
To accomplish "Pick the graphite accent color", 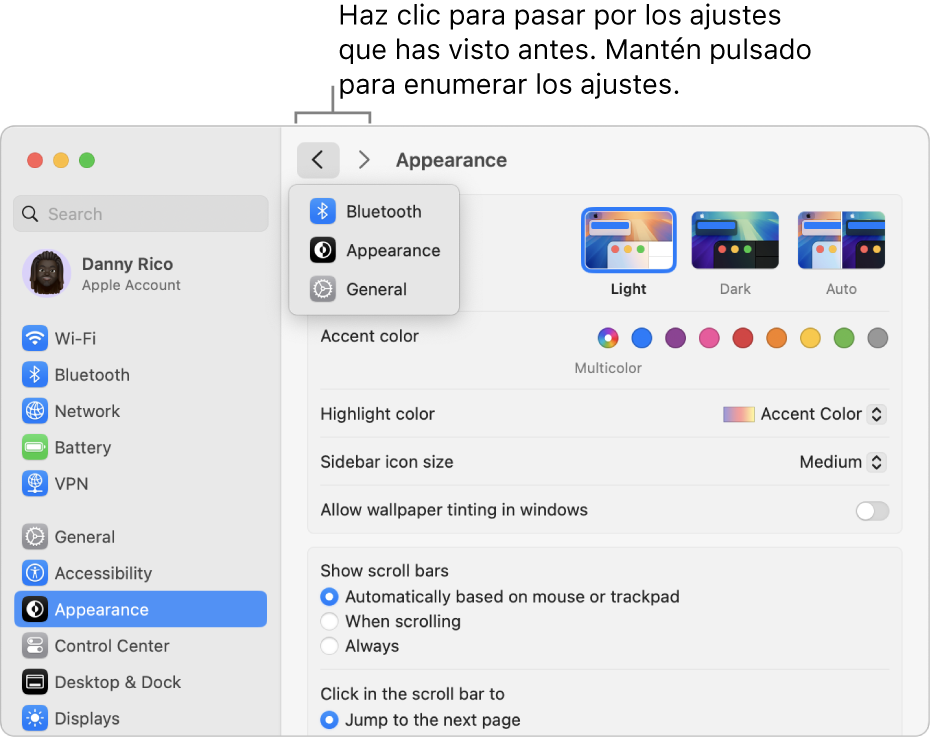I will tap(878, 338).
